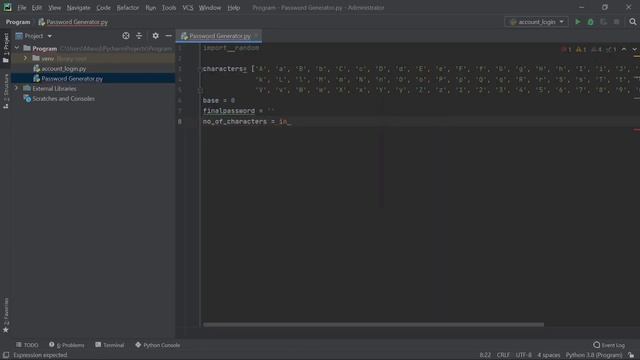Open the Terminal tool window
Screen dimensions: 640x360
(x=109, y=345)
